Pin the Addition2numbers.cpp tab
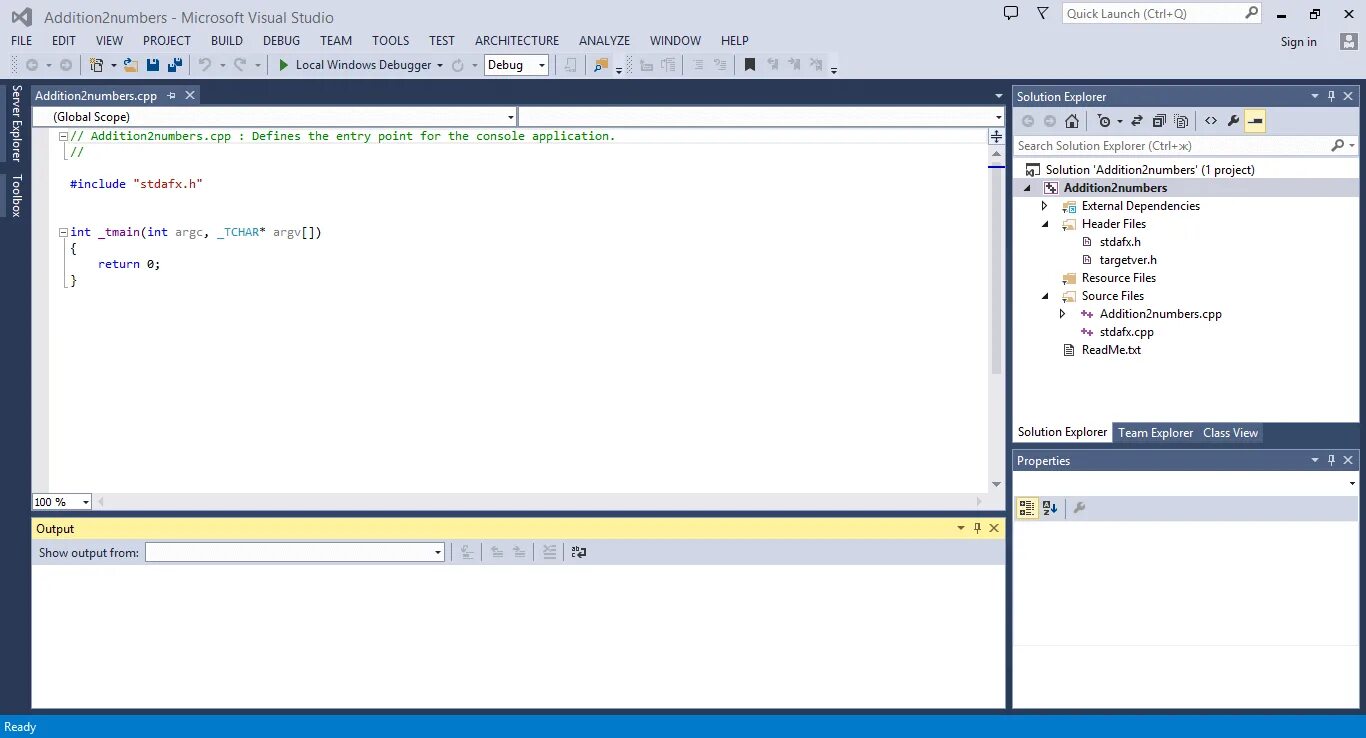Image resolution: width=1366 pixels, height=738 pixels. tap(171, 95)
